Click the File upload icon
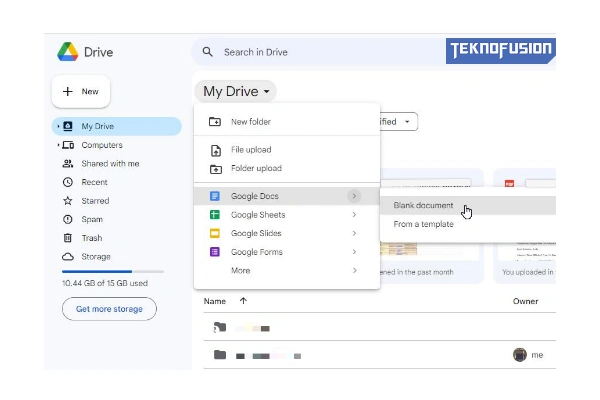The height and width of the screenshot is (400, 600). point(216,150)
